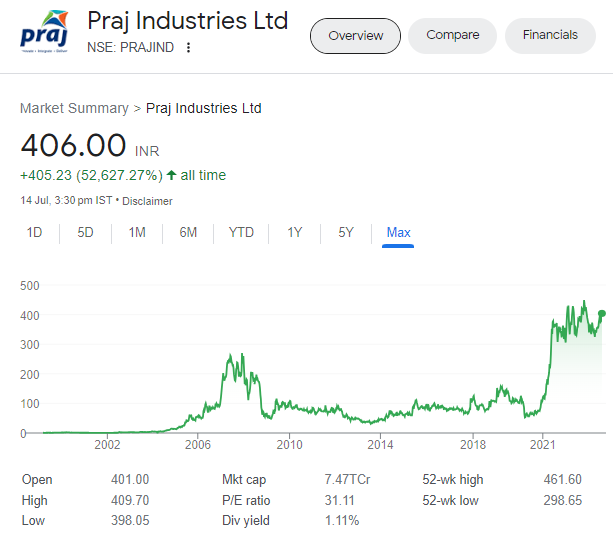Switch chart to YTD range
This screenshot has width=613, height=540.
tap(241, 233)
